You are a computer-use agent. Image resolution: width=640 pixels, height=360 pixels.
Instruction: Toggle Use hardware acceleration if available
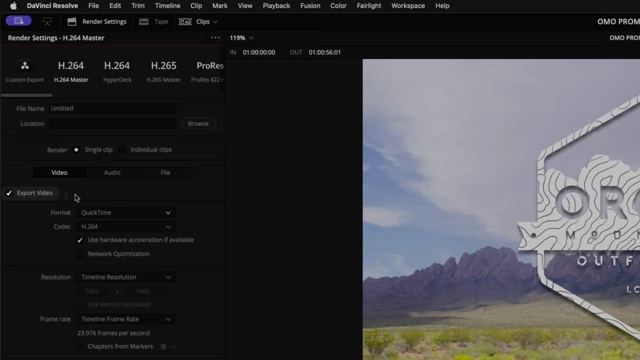click(x=80, y=240)
